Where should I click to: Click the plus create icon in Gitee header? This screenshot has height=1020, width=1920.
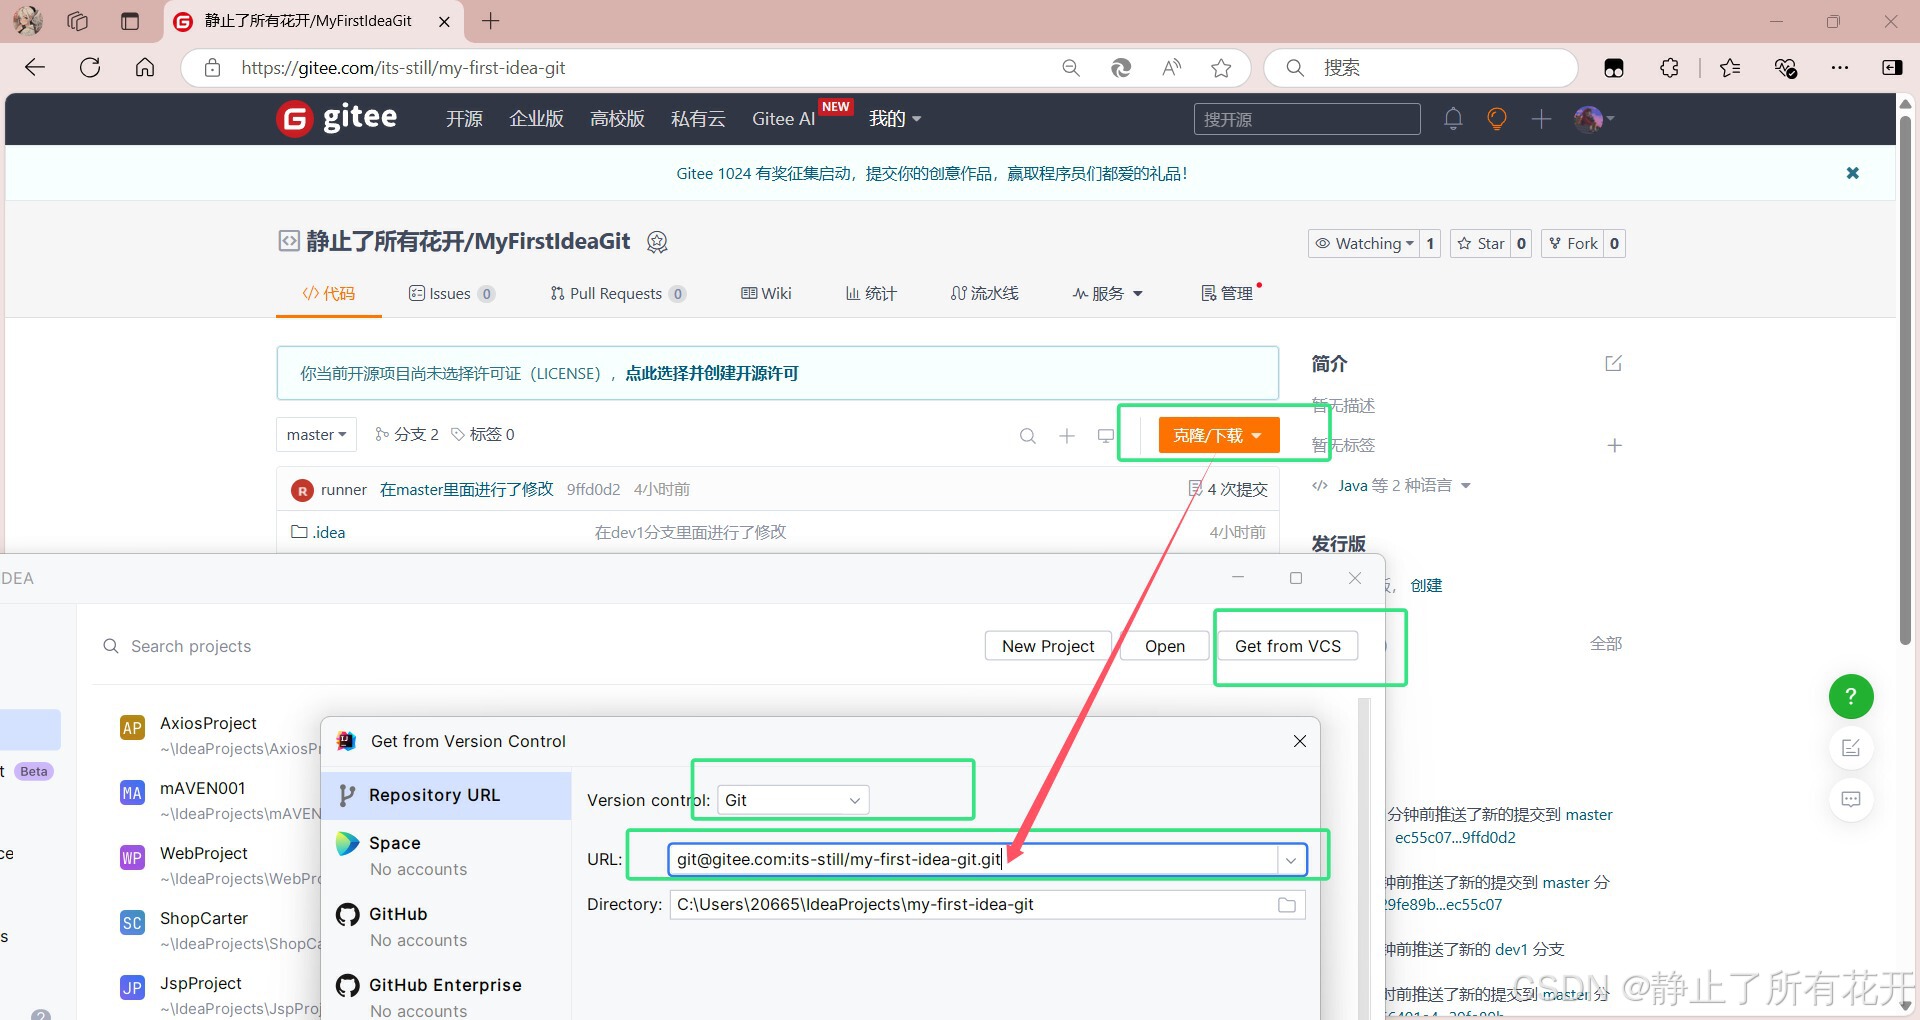[1541, 119]
